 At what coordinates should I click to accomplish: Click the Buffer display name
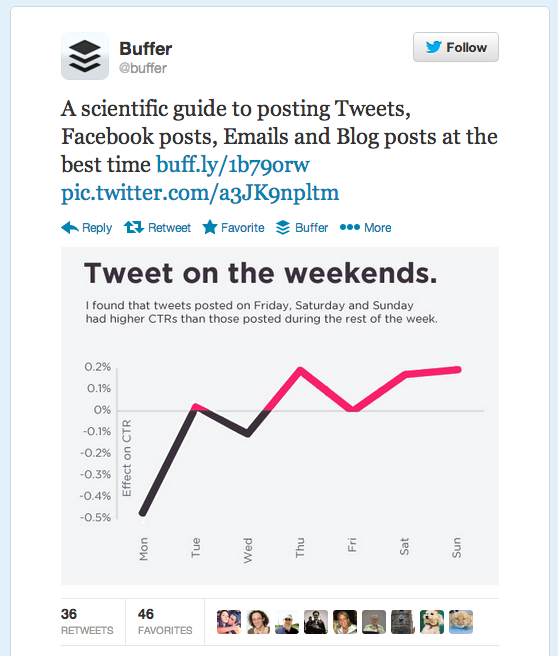pyautogui.click(x=146, y=49)
